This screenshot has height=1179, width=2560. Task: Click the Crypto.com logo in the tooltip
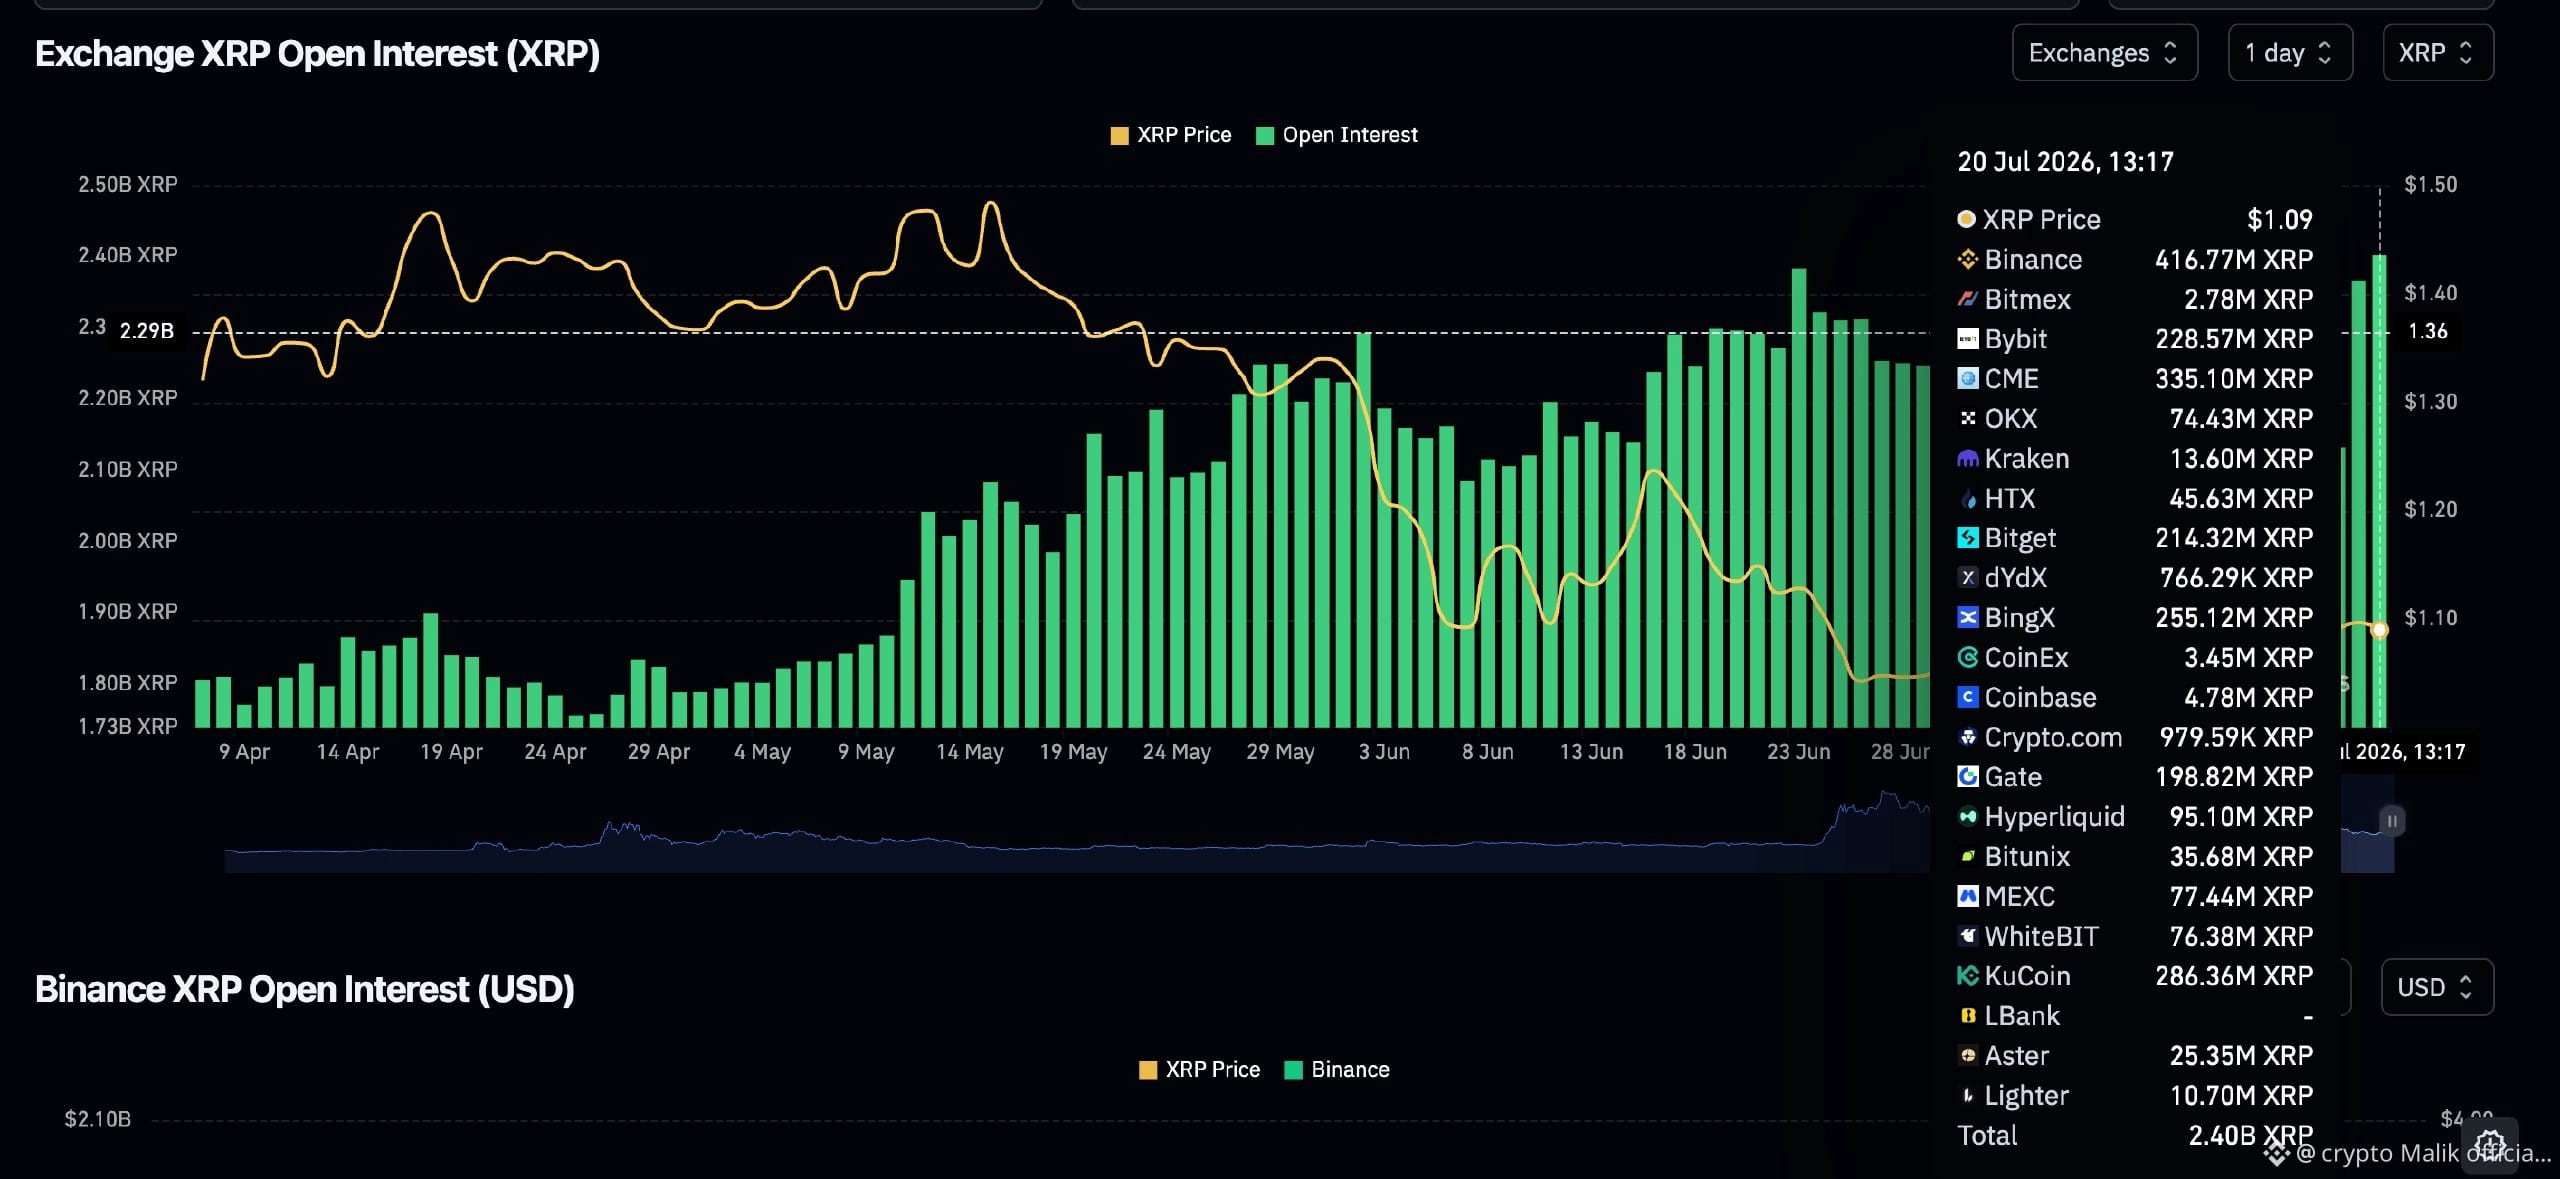pos(1967,737)
